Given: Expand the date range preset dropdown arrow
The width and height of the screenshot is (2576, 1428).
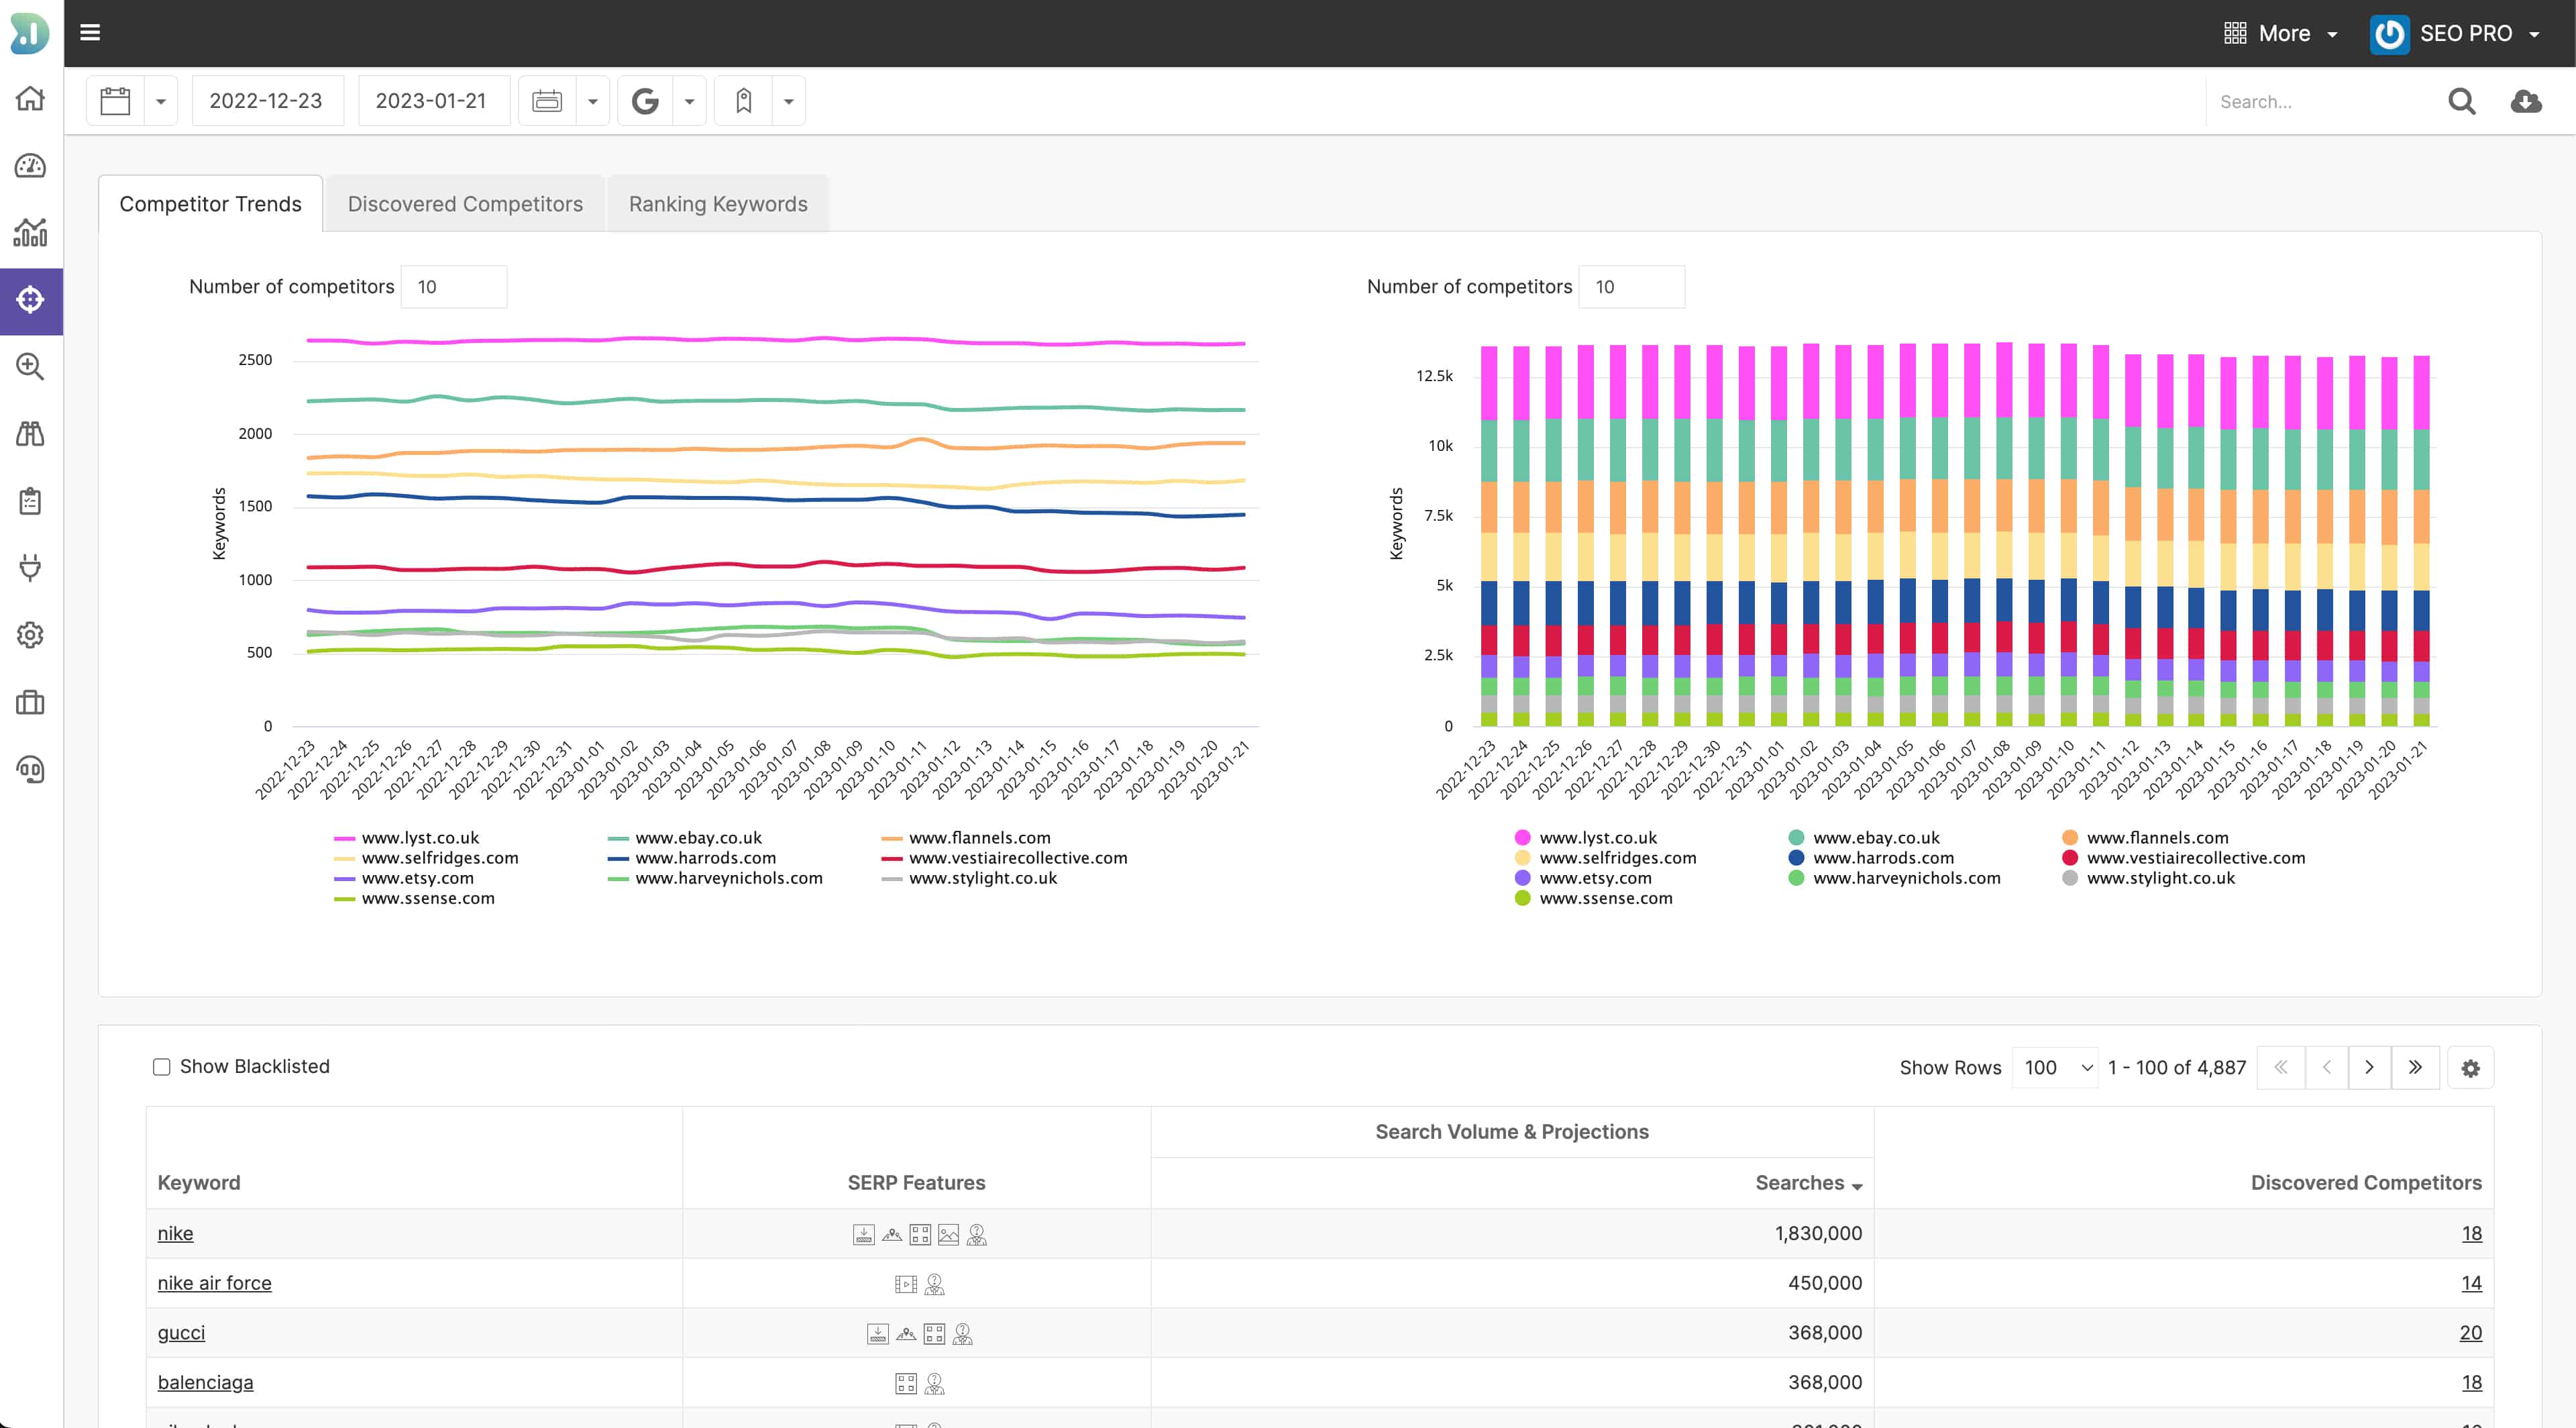Looking at the screenshot, I should coord(592,101).
